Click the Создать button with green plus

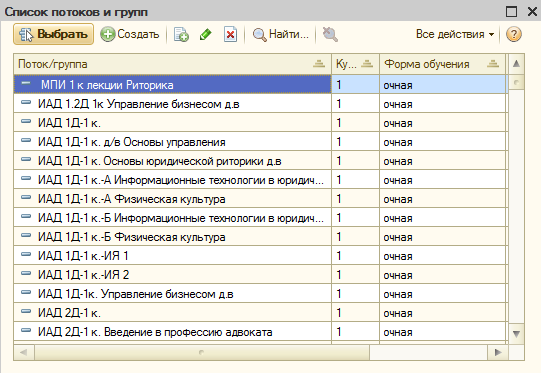coord(130,34)
